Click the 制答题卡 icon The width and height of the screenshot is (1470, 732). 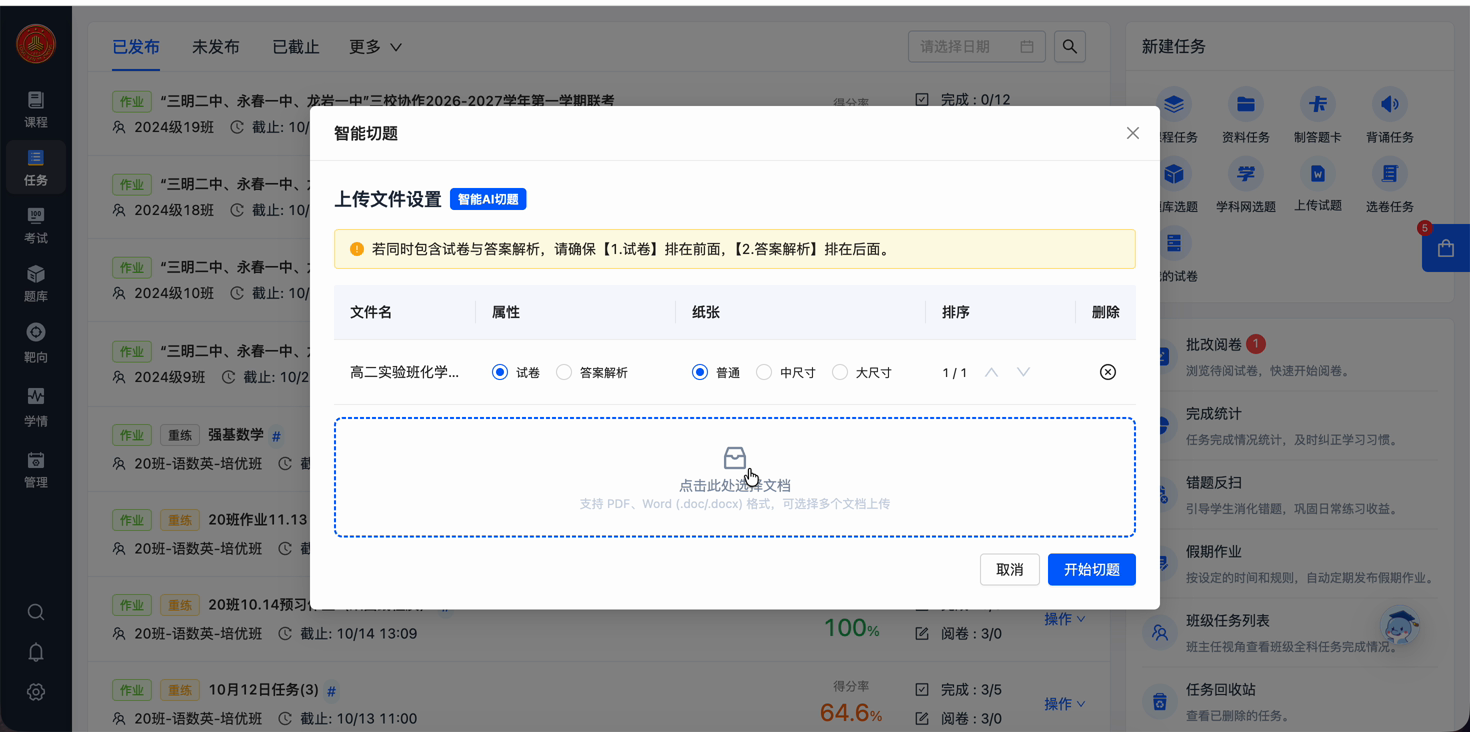click(1317, 104)
